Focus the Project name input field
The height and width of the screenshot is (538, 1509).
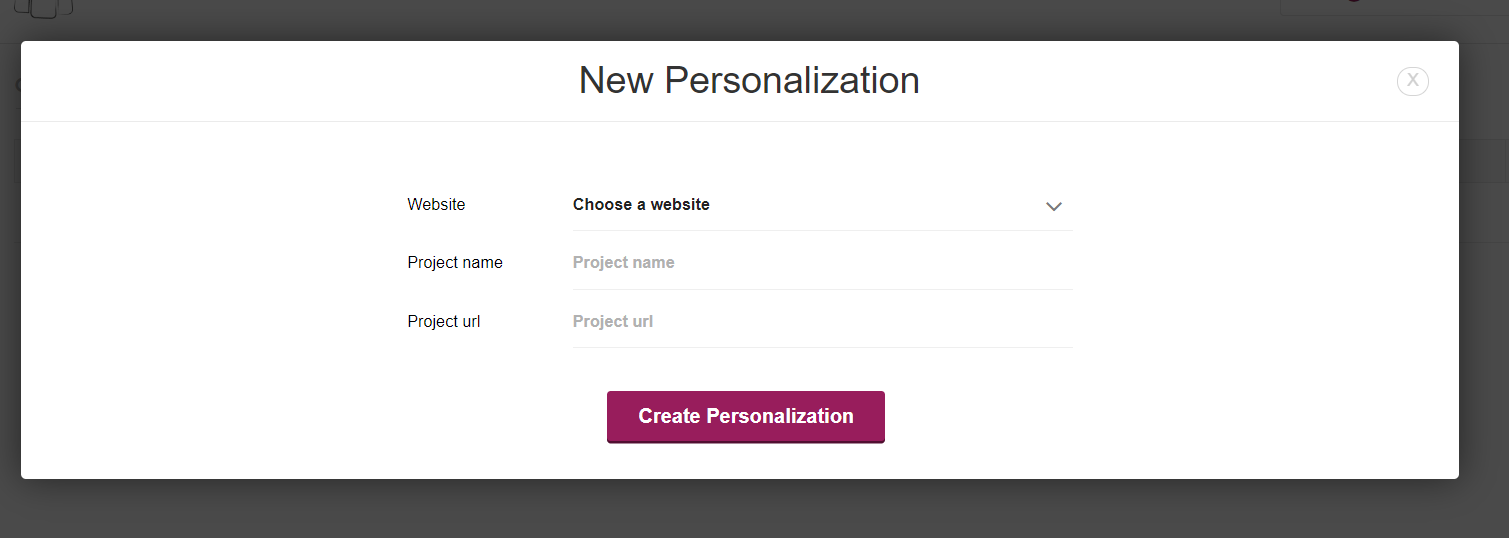click(822, 263)
